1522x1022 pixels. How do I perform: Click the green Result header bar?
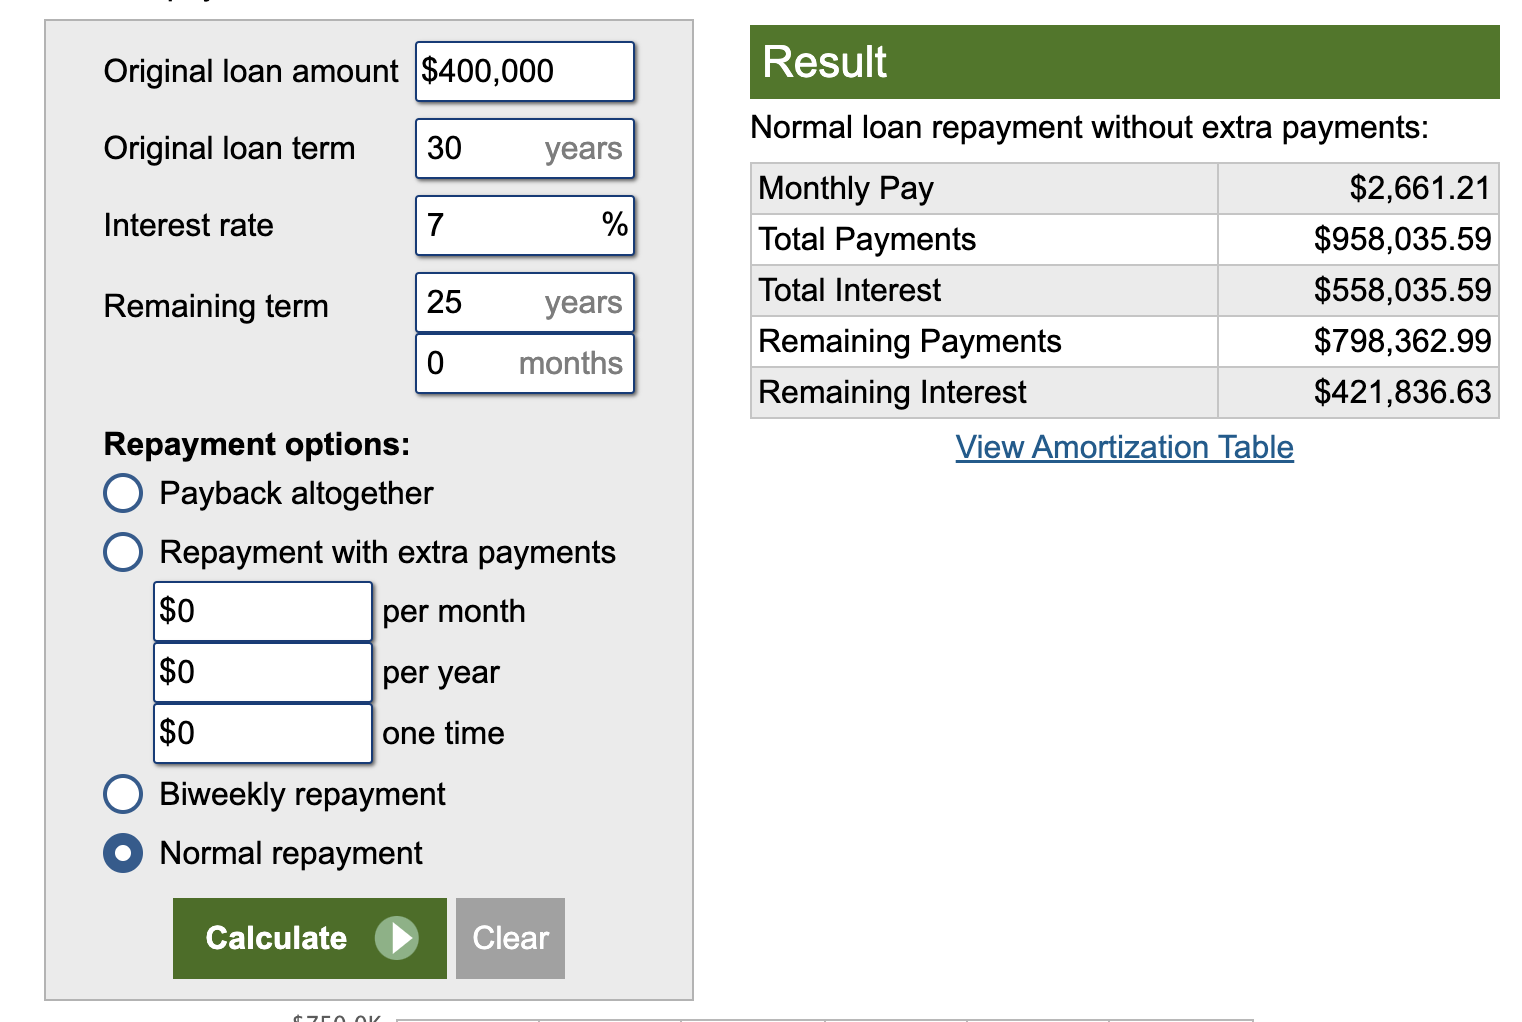point(1124,62)
